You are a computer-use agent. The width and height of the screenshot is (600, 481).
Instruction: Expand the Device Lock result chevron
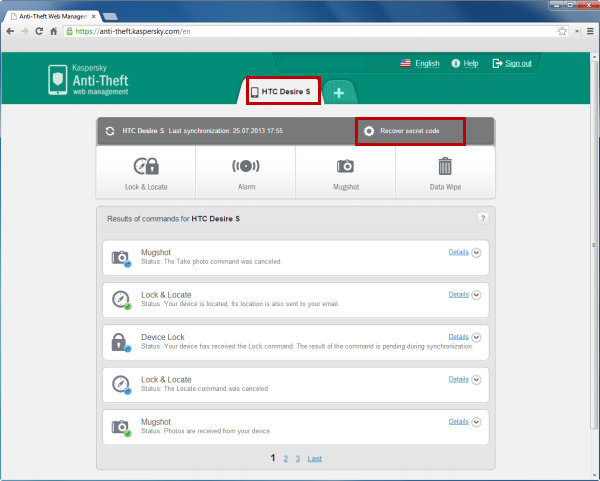(x=476, y=337)
